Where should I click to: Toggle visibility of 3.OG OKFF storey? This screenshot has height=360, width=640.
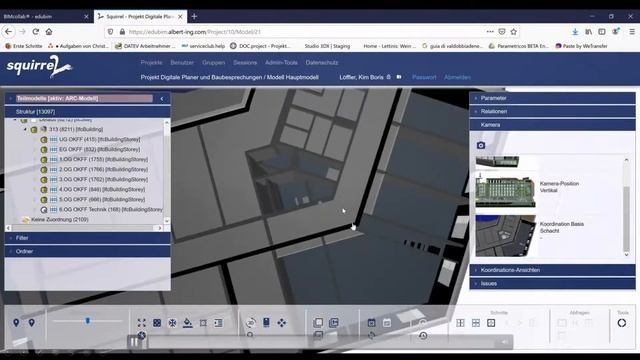[x=44, y=180]
